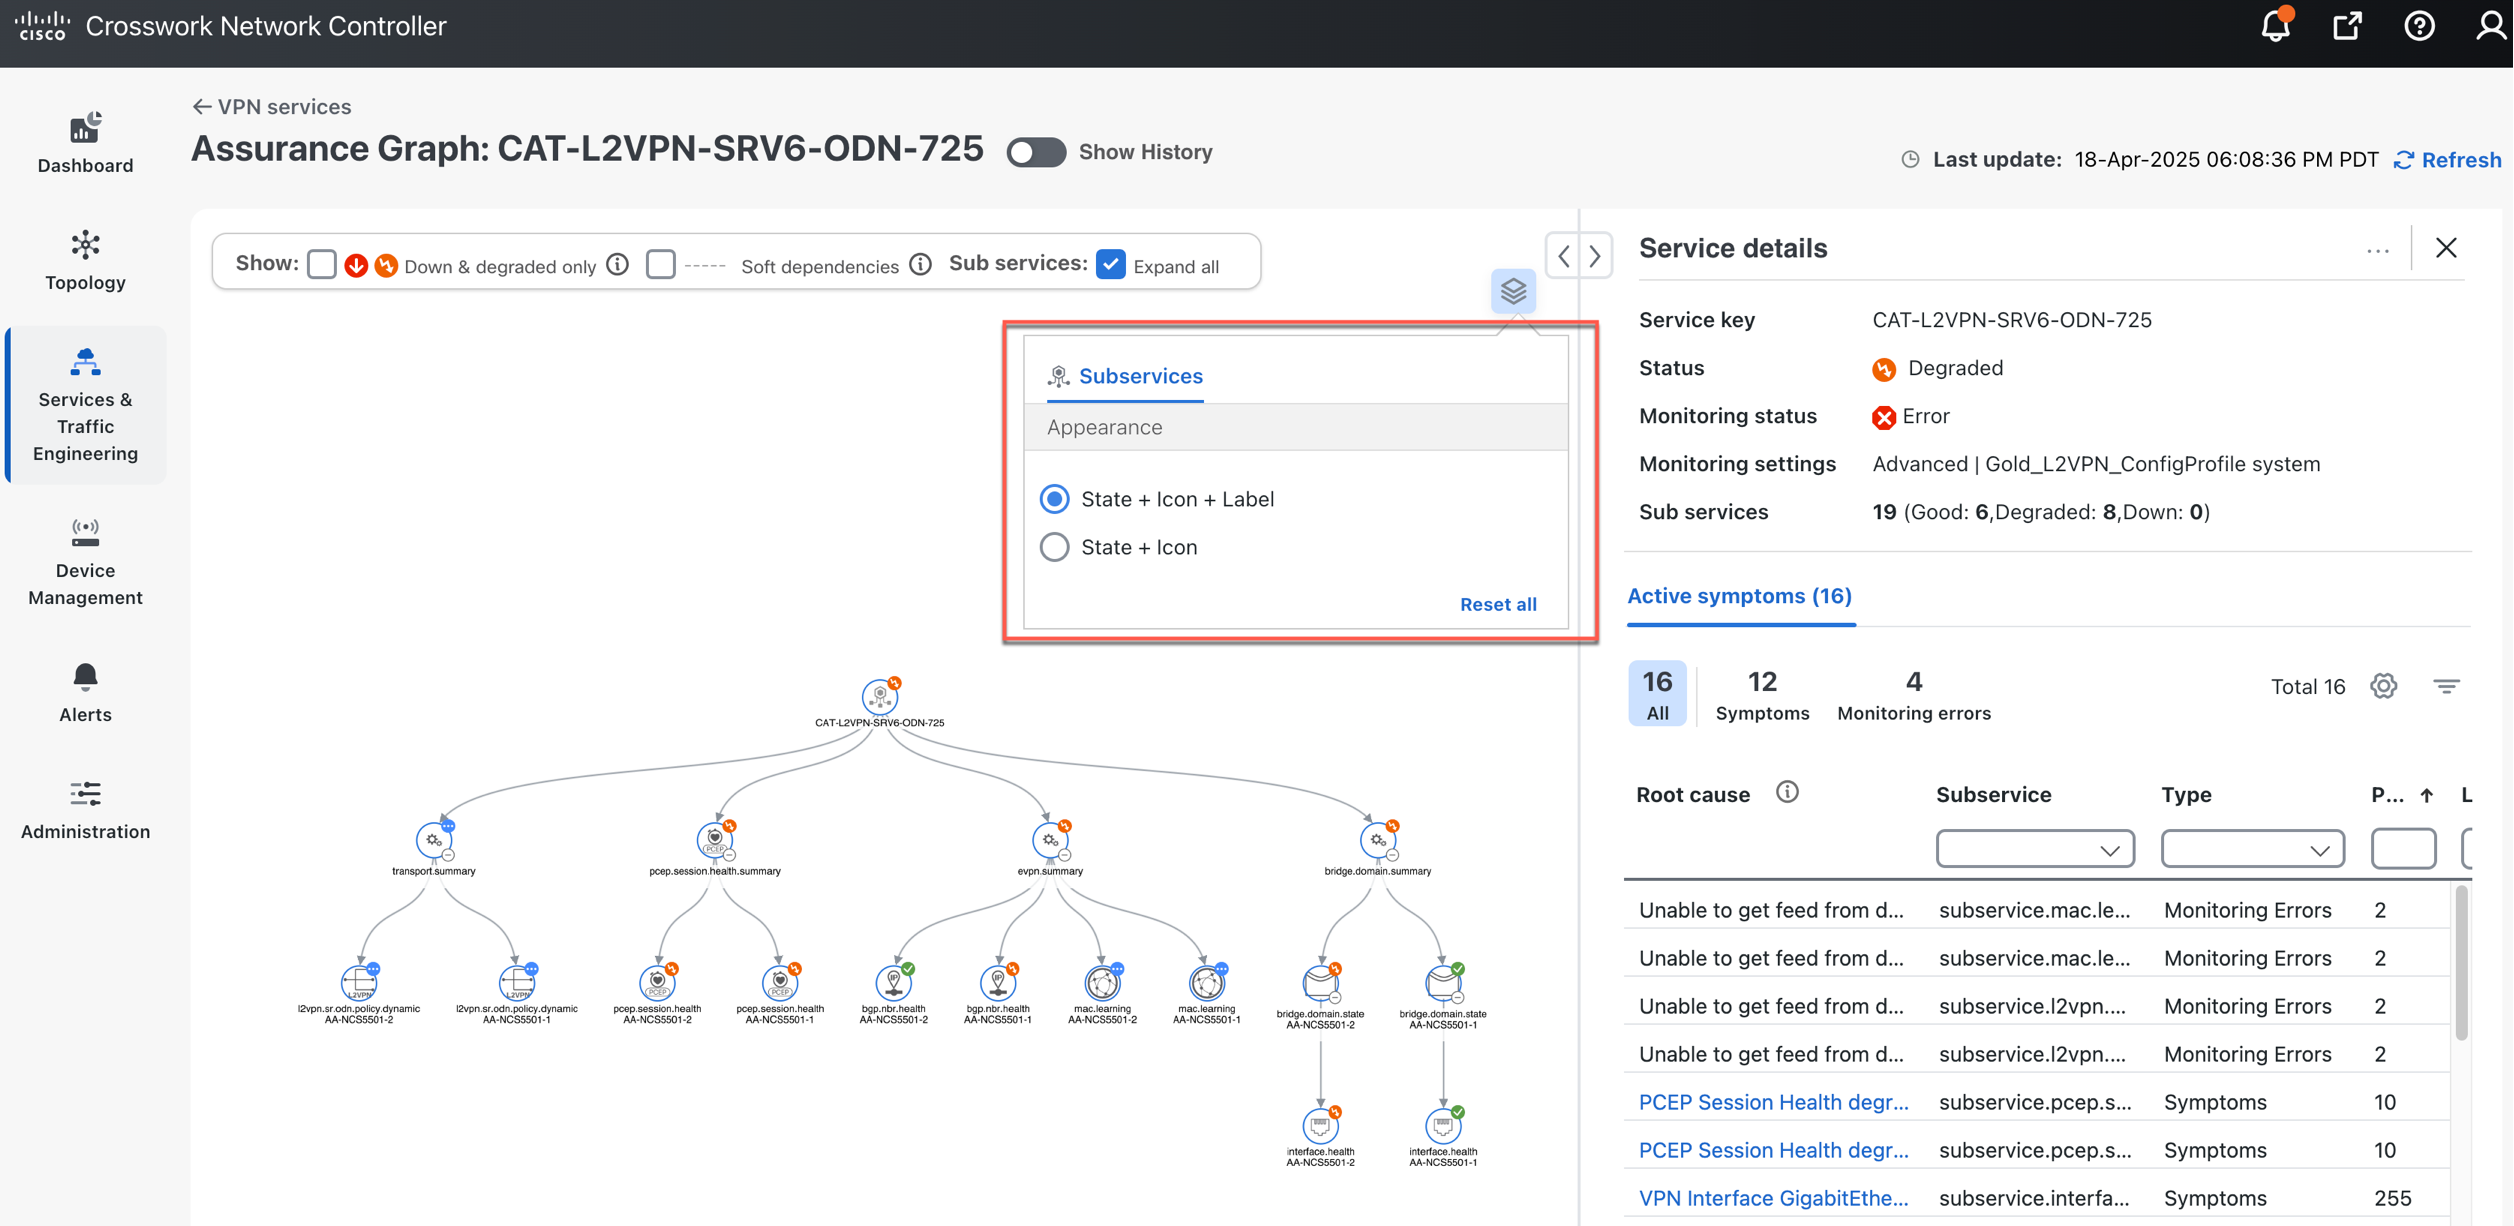Show All 16 symptoms filter
Screen dimensions: 2514x1226
[1657, 693]
